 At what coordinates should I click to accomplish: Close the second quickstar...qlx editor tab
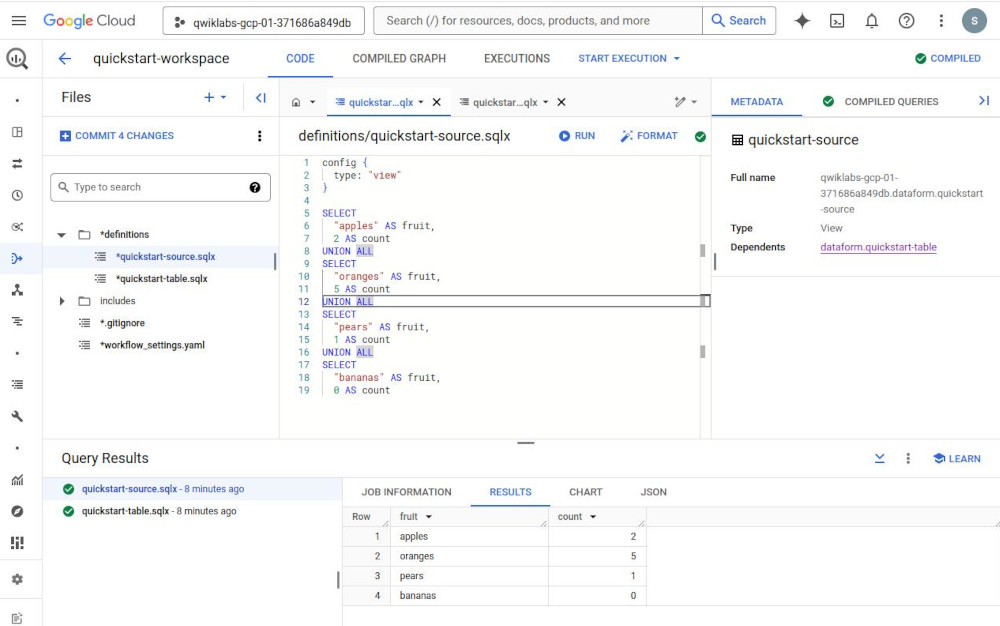[561, 102]
